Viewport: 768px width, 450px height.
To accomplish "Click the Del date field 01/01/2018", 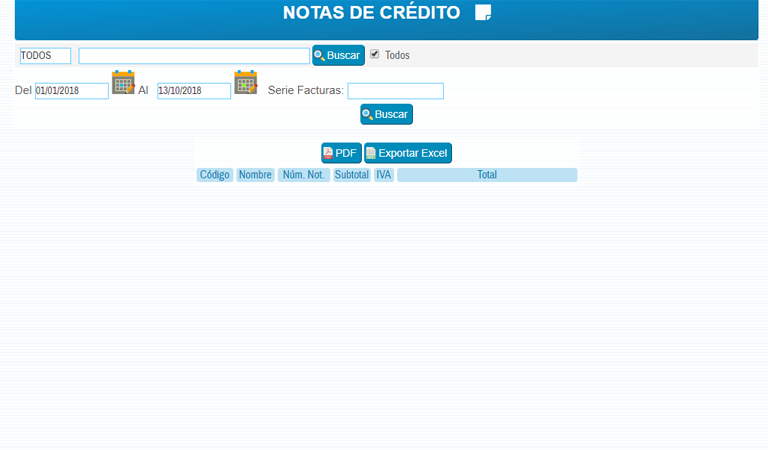I will (x=72, y=91).
